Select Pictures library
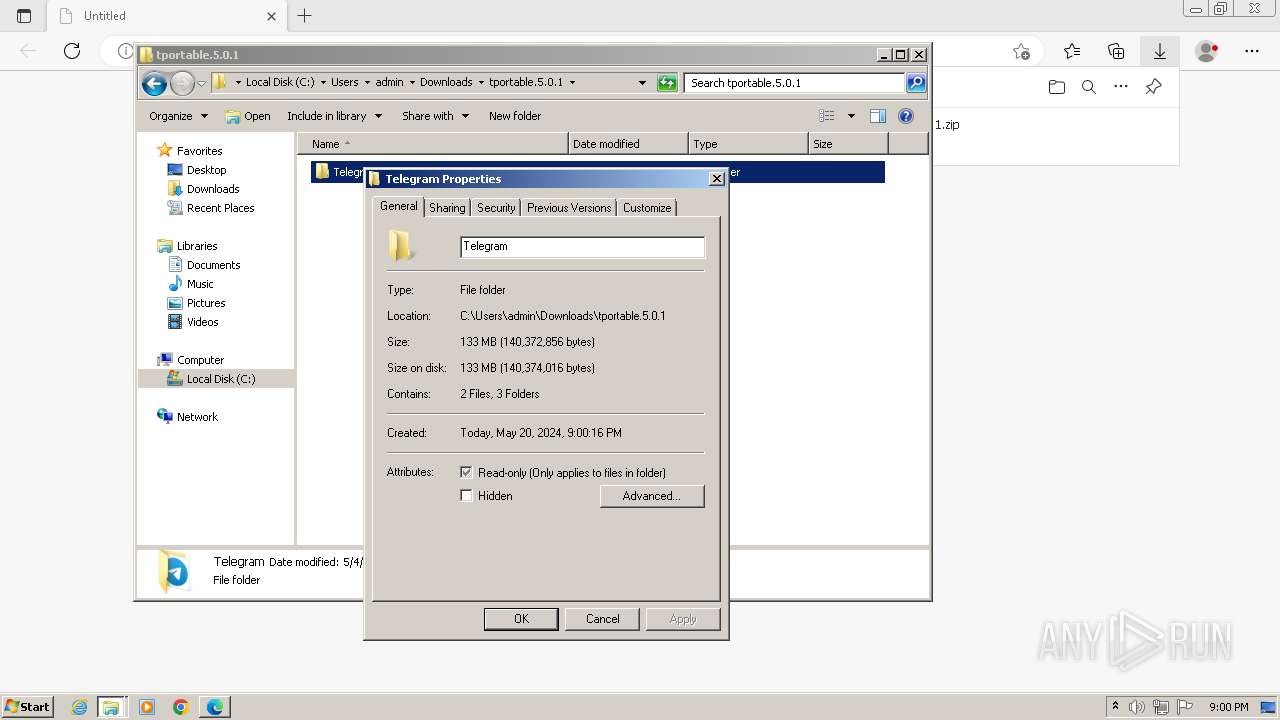The height and width of the screenshot is (720, 1280). [206, 303]
